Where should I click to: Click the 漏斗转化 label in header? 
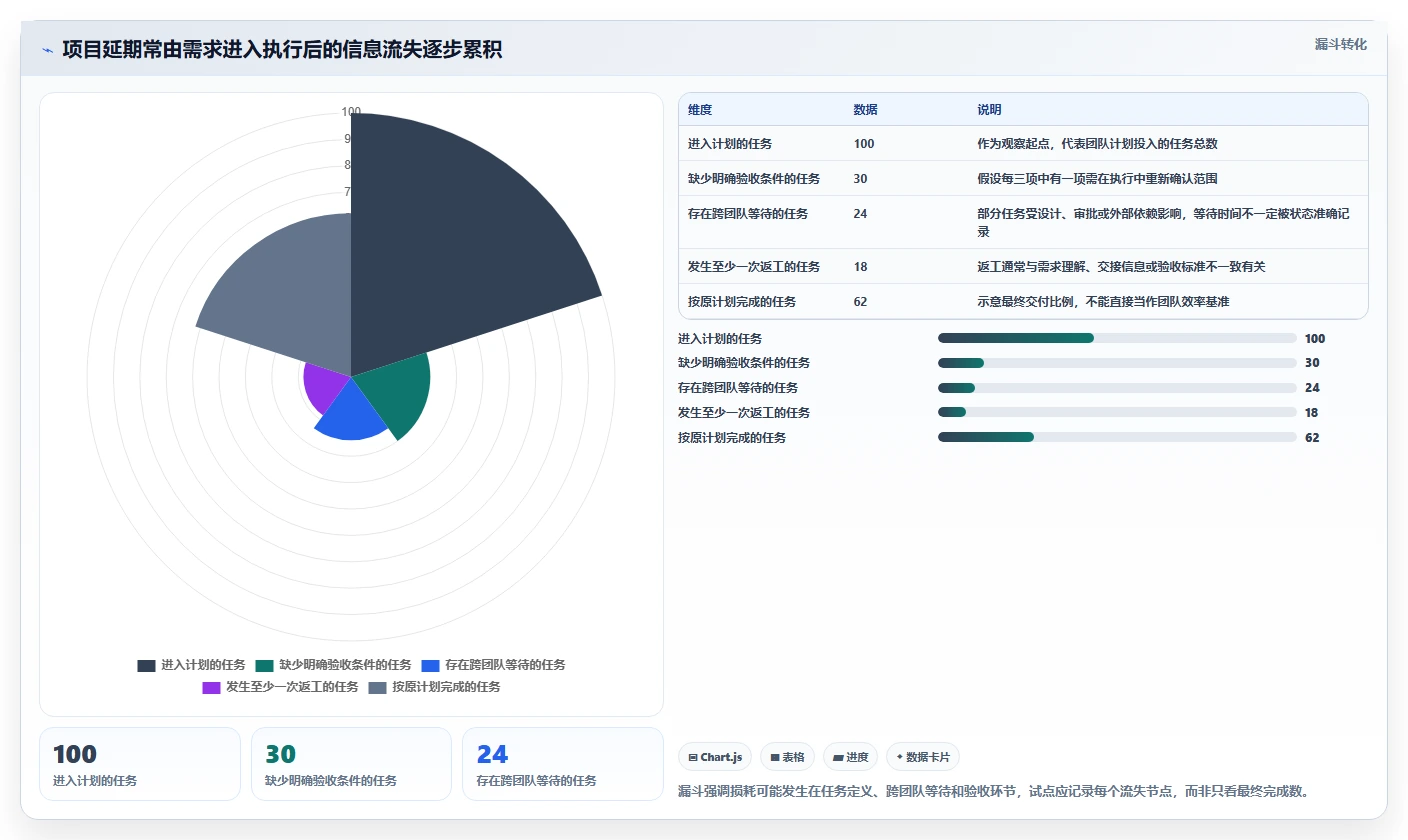(1340, 44)
